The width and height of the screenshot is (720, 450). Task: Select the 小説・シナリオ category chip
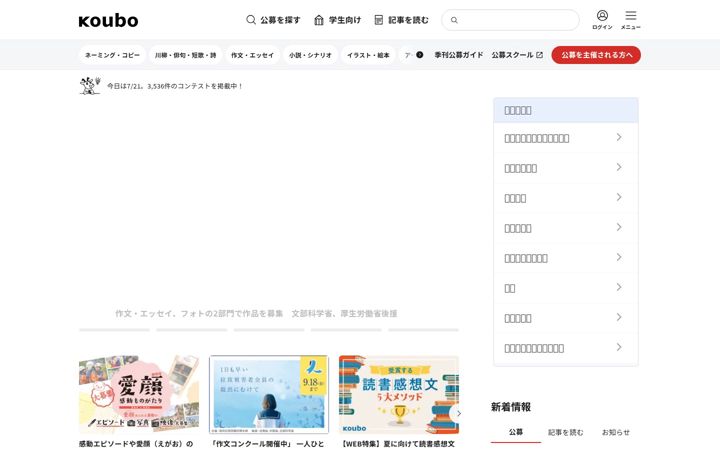pos(310,55)
